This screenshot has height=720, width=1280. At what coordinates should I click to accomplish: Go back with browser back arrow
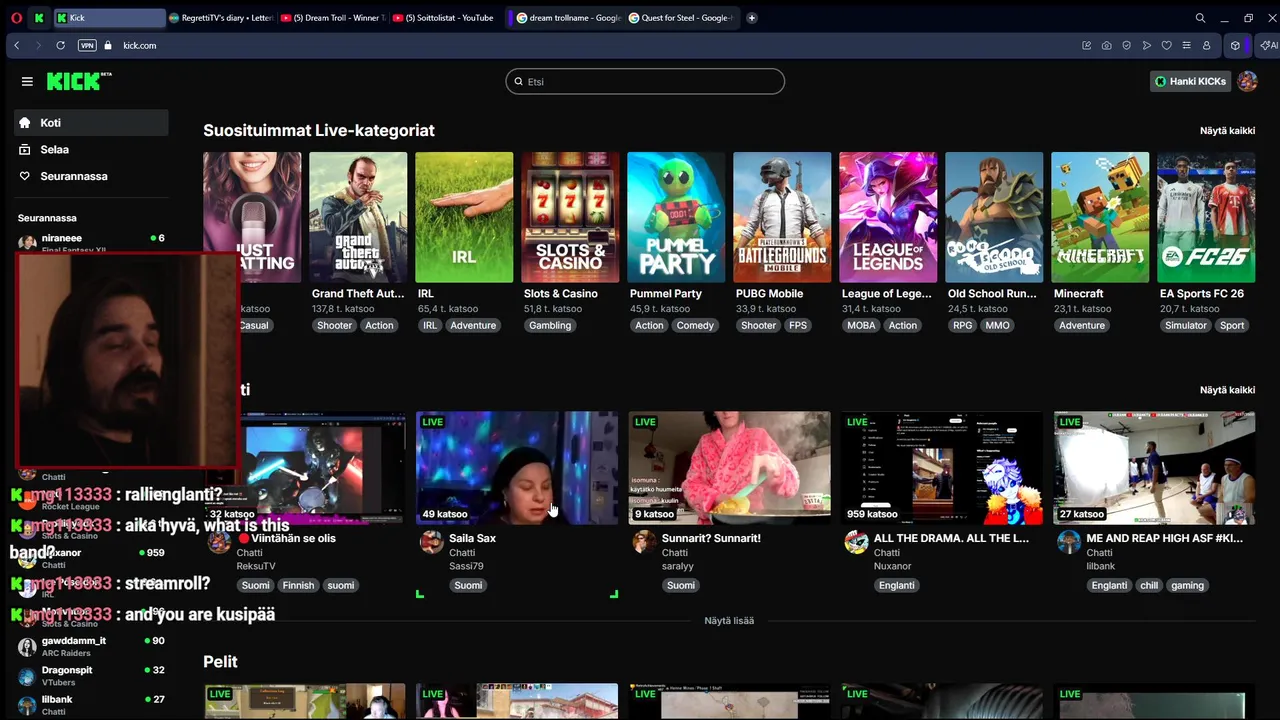pos(16,46)
